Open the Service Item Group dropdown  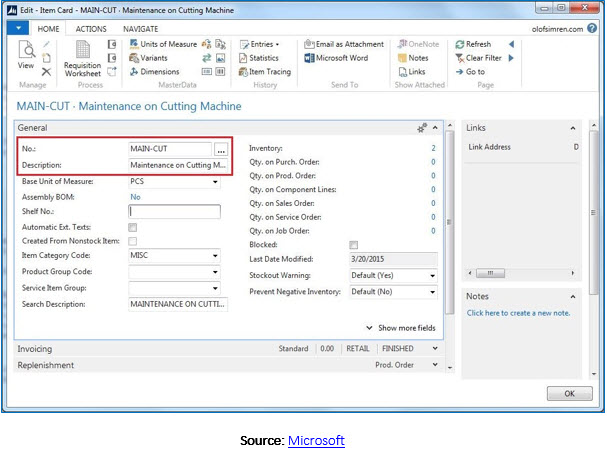[215, 288]
